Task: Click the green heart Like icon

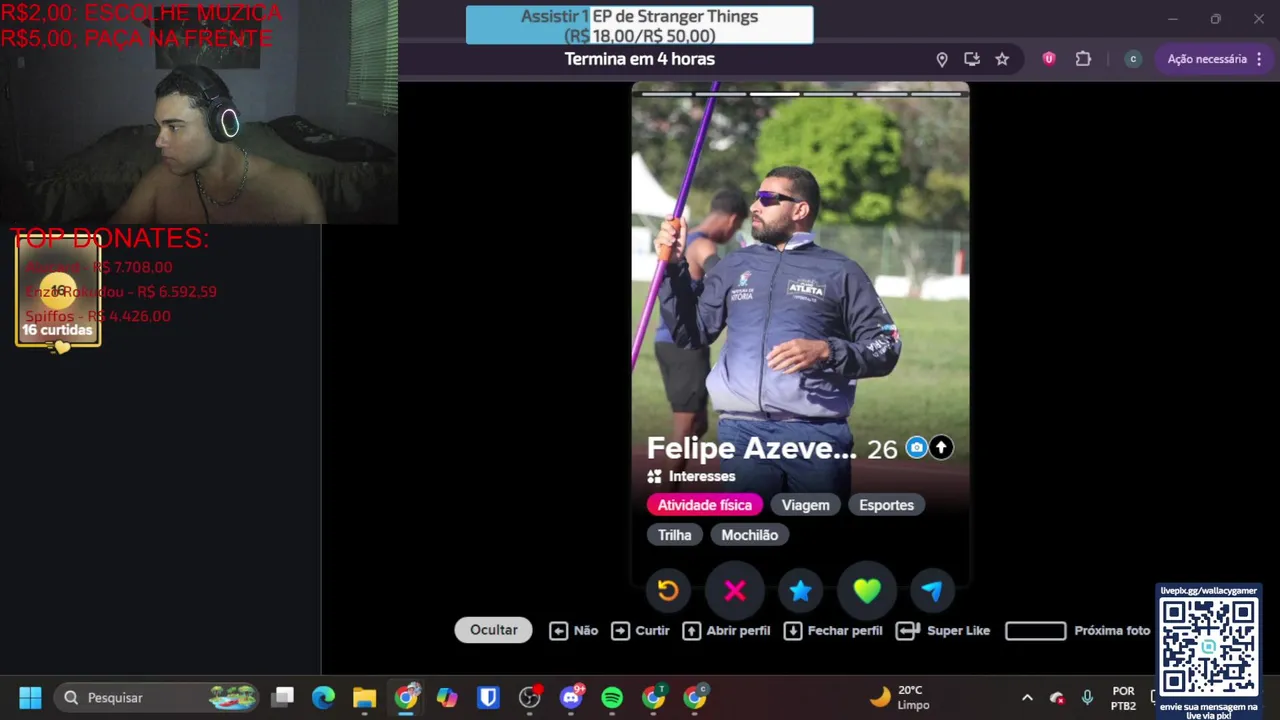Action: tap(867, 591)
